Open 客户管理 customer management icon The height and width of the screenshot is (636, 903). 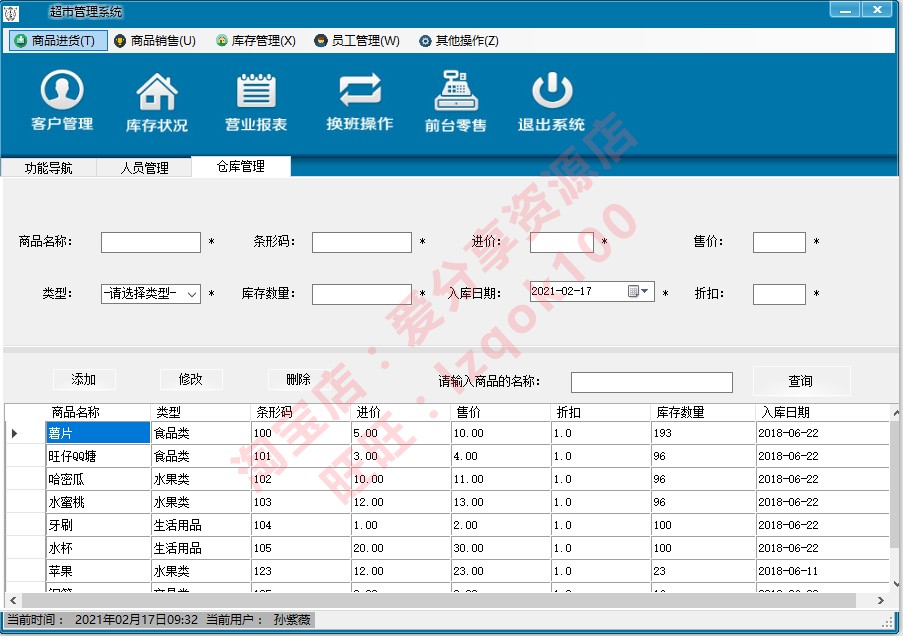pos(62,100)
